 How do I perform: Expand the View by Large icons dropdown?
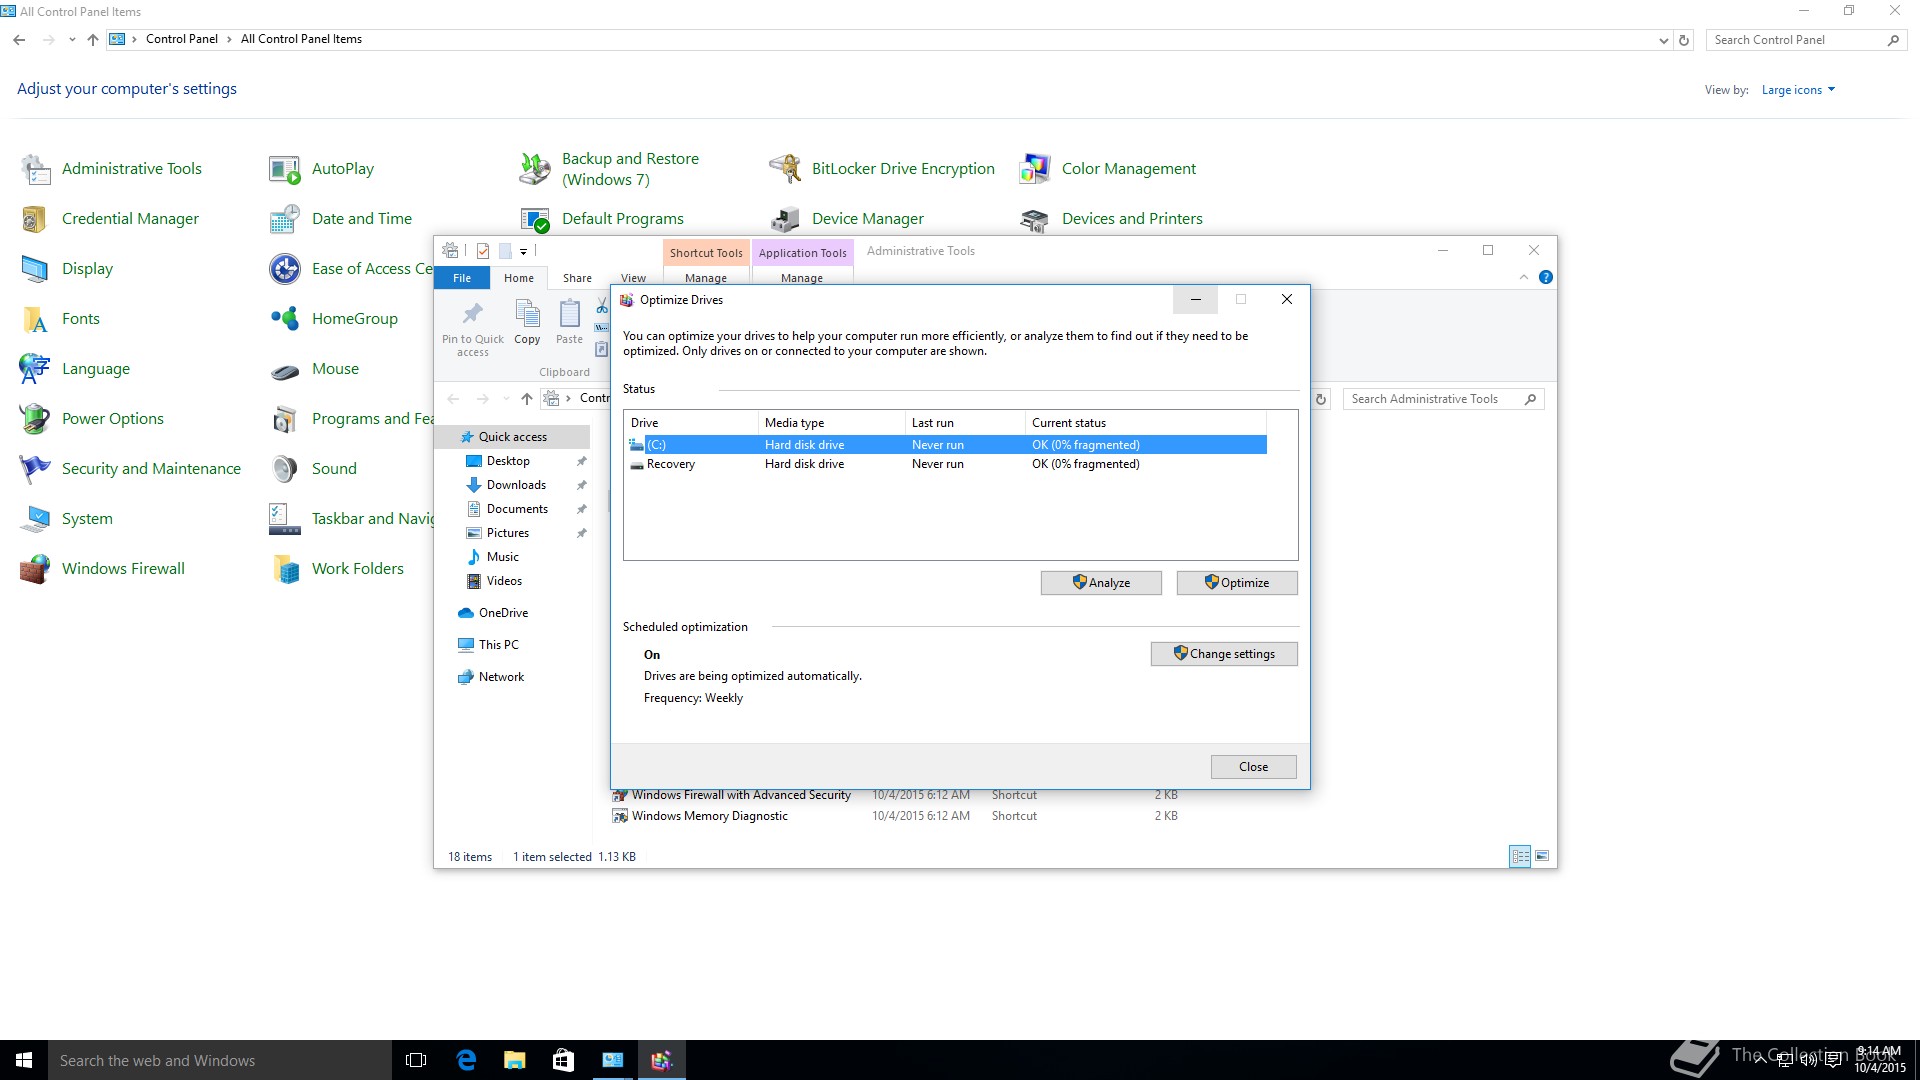[x=1798, y=90]
